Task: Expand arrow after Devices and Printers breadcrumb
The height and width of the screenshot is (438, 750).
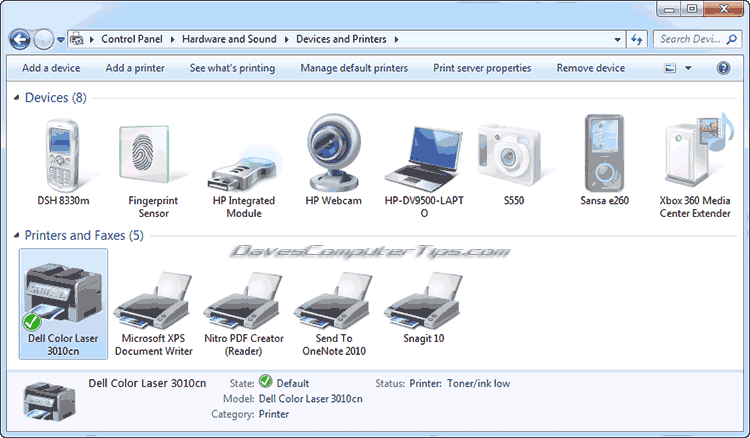Action: [x=397, y=39]
